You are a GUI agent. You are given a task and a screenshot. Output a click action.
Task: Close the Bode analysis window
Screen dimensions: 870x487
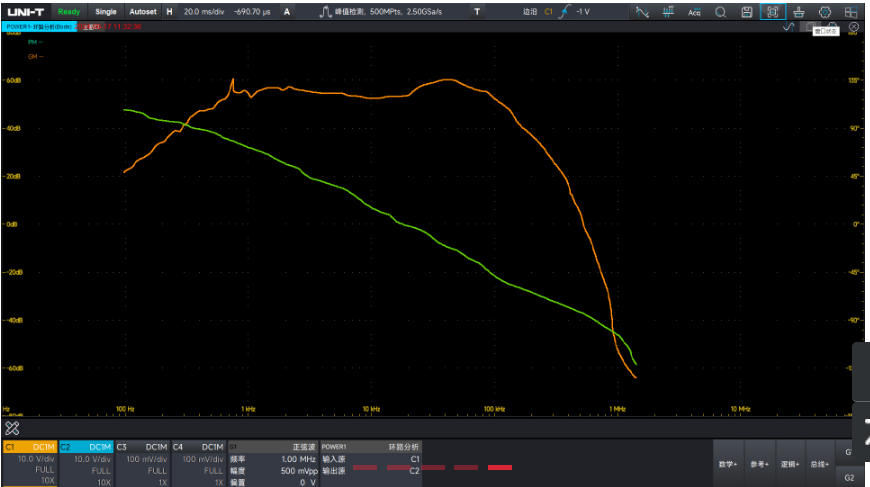click(854, 27)
